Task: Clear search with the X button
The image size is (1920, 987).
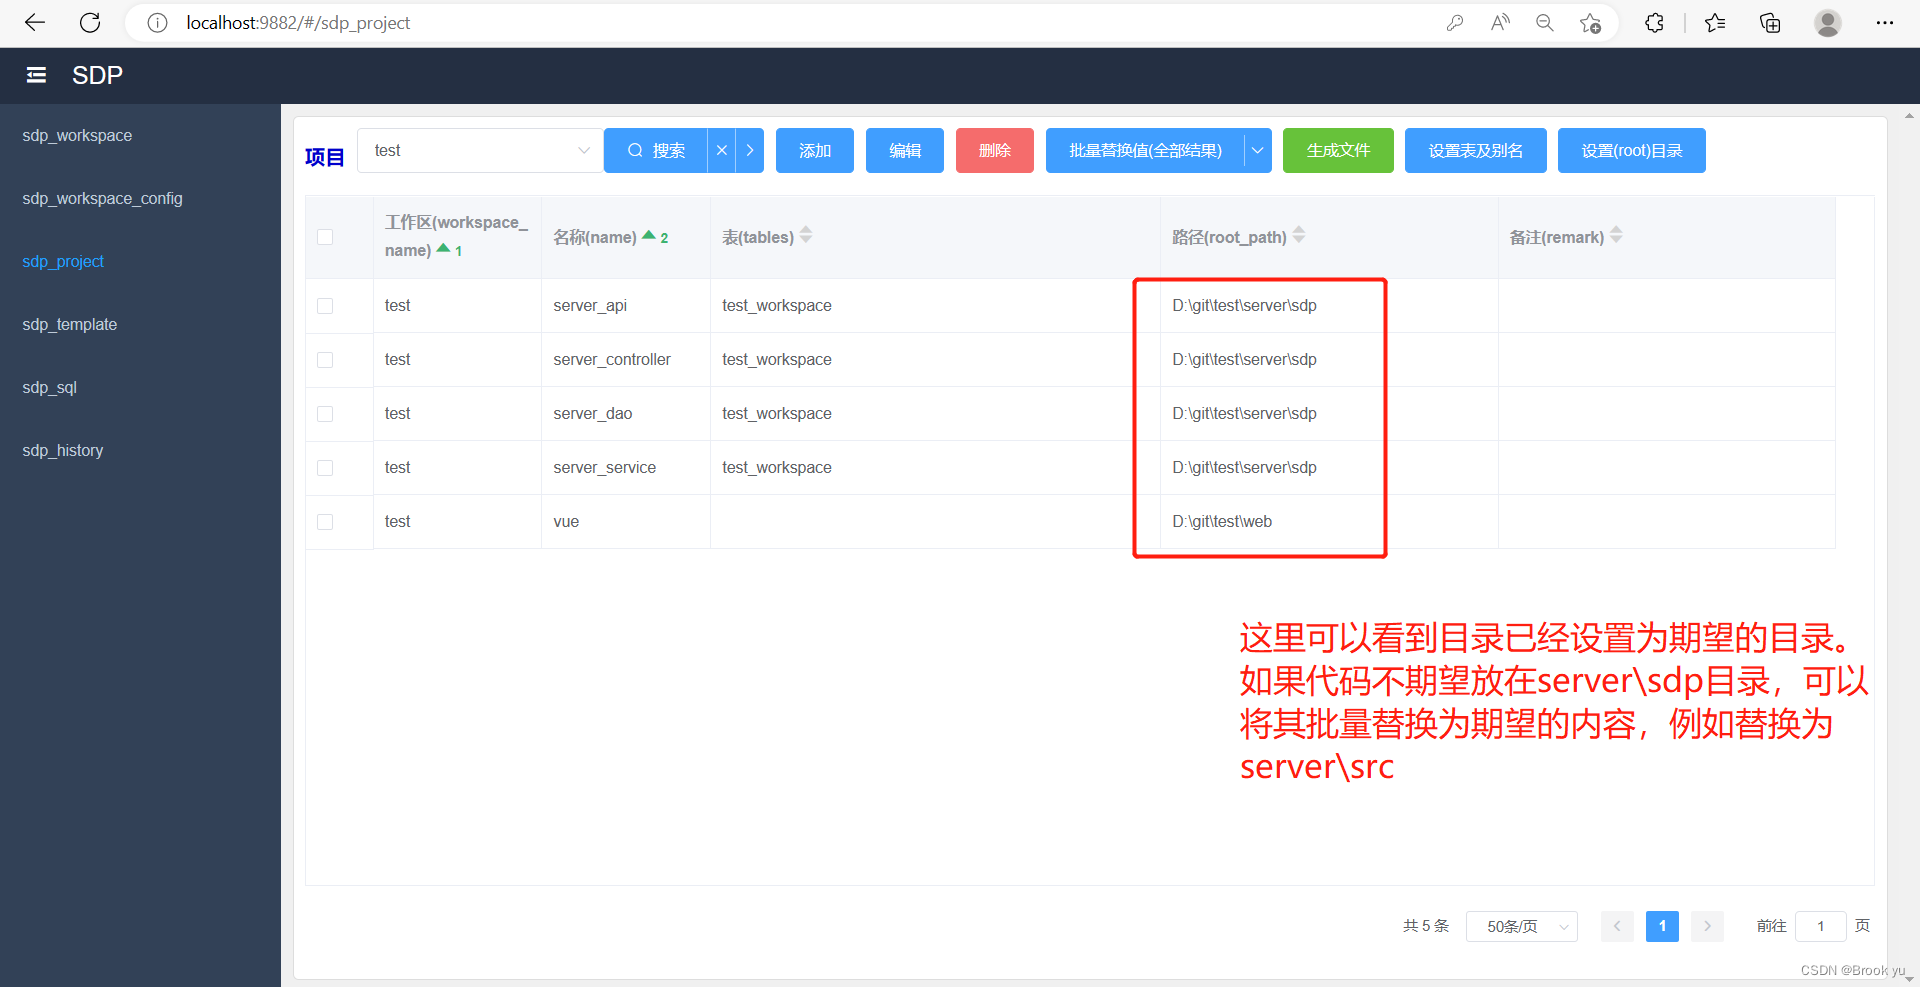Action: [x=721, y=150]
